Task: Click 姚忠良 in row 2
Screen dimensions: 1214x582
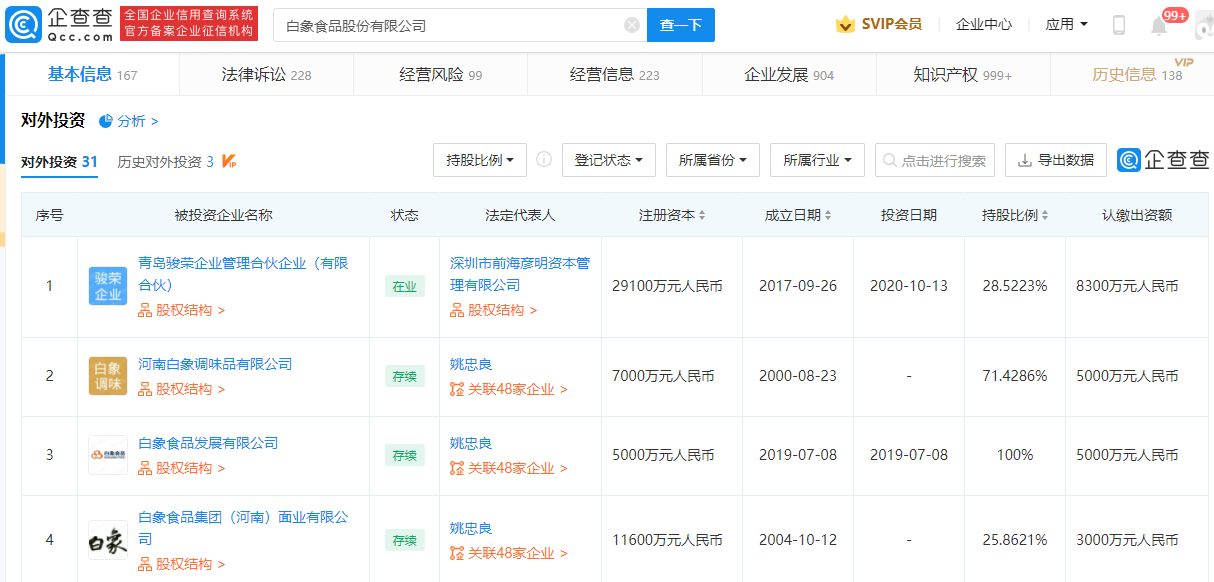Action: click(471, 364)
